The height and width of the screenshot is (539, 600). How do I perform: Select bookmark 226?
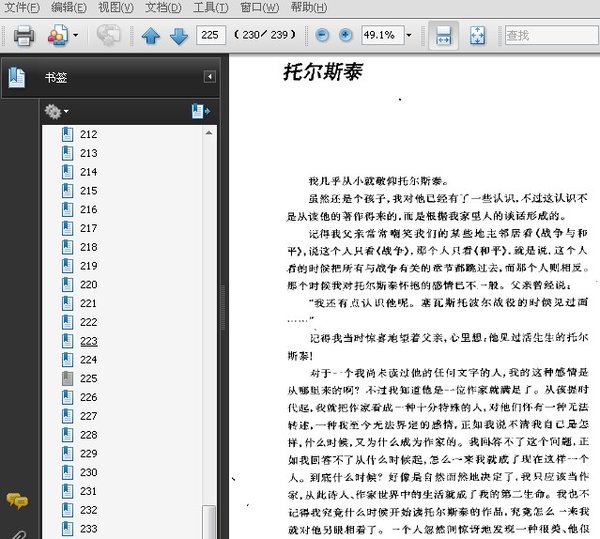click(x=89, y=397)
